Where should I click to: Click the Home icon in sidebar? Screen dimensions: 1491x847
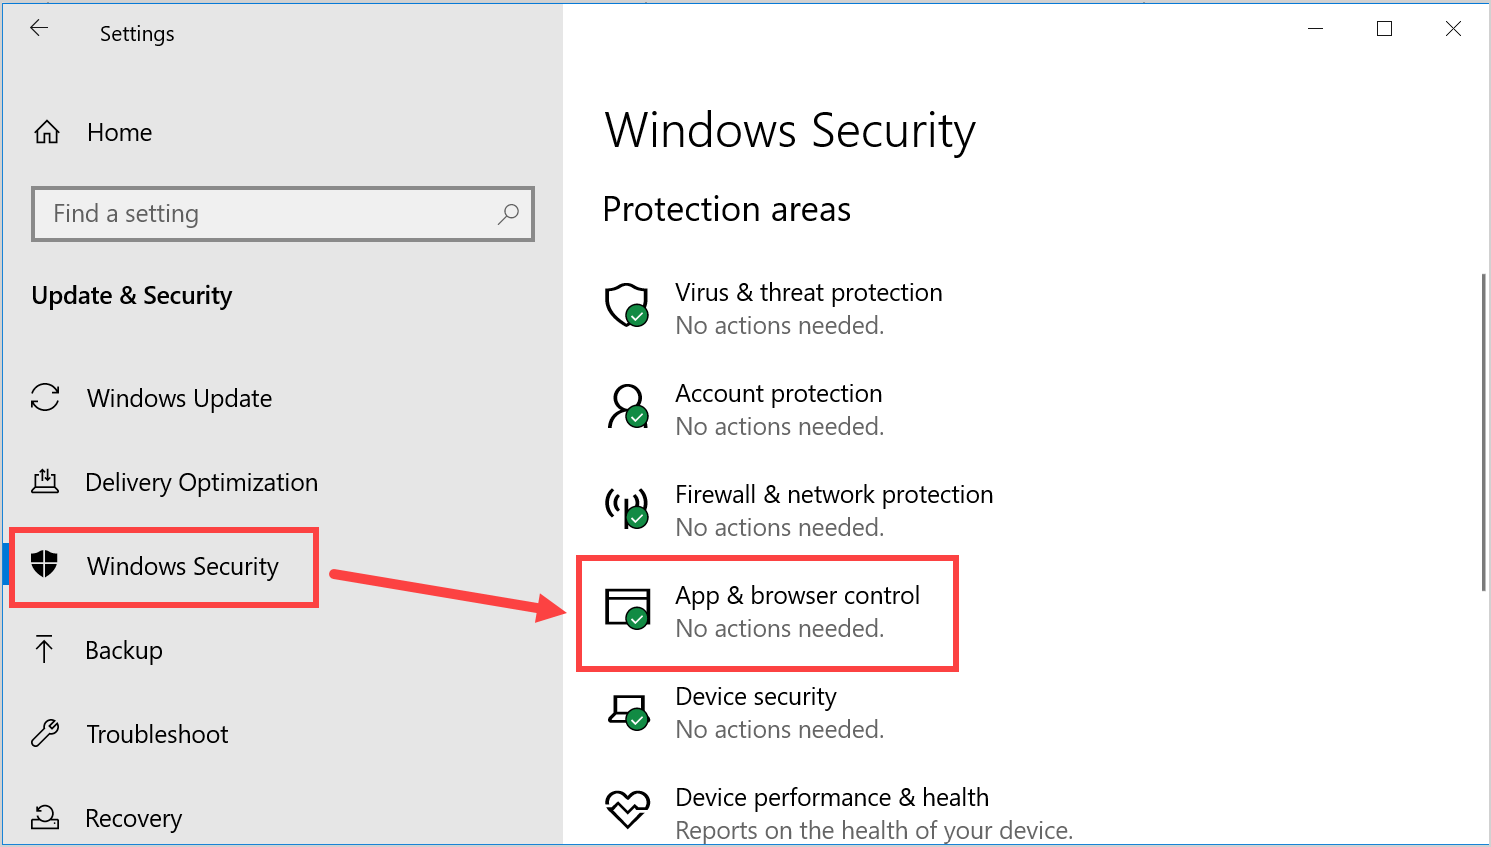(47, 132)
